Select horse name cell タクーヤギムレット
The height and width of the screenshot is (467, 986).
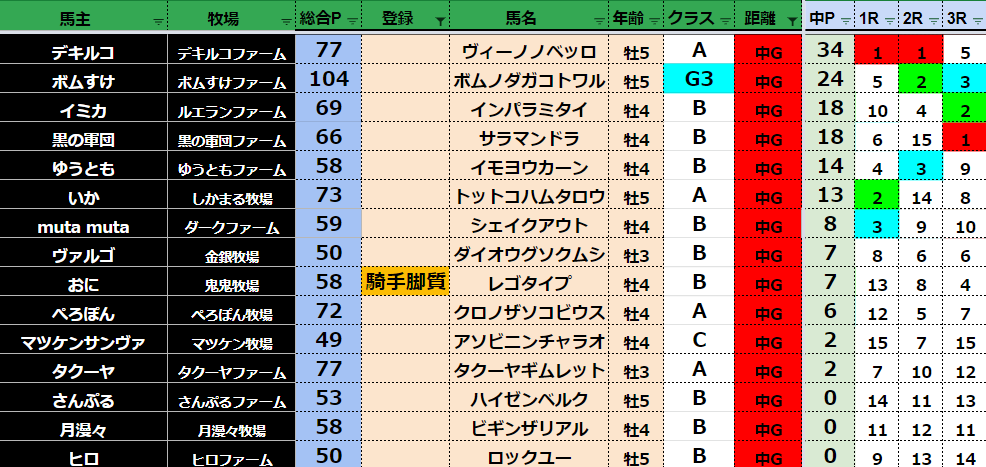click(529, 371)
